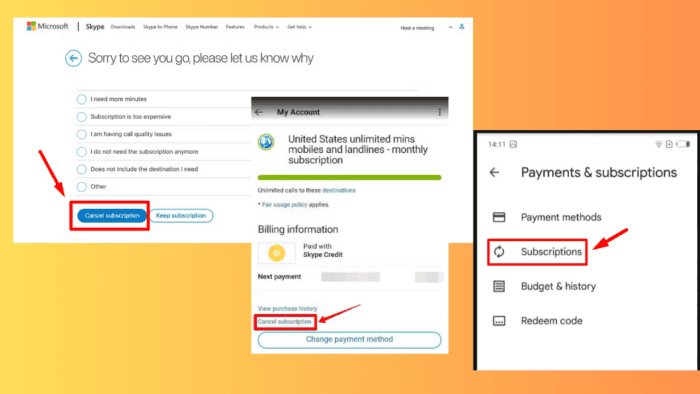This screenshot has width=700, height=394.
Task: Click the 'Next payment' label
Action: tap(279, 277)
